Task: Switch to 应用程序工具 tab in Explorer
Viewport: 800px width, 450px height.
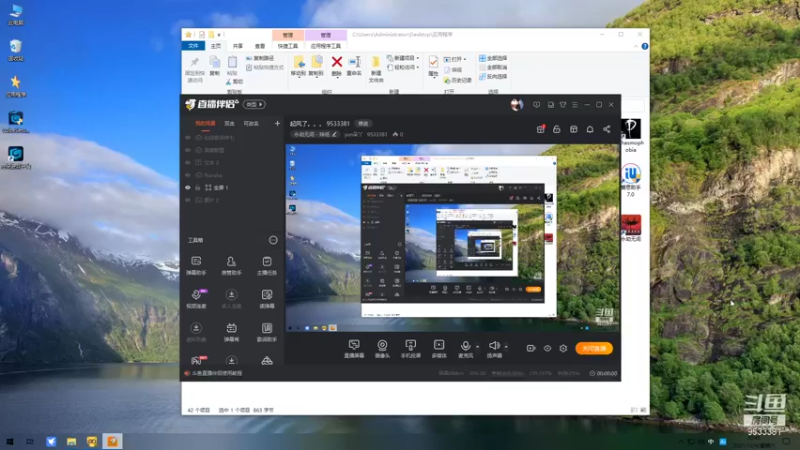Action: click(326, 46)
